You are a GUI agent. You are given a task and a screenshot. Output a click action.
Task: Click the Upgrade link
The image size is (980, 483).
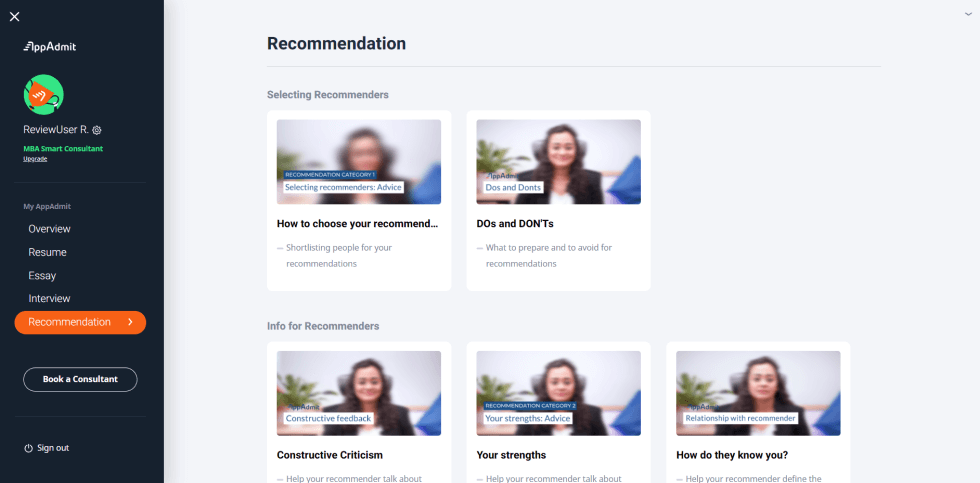pos(35,159)
